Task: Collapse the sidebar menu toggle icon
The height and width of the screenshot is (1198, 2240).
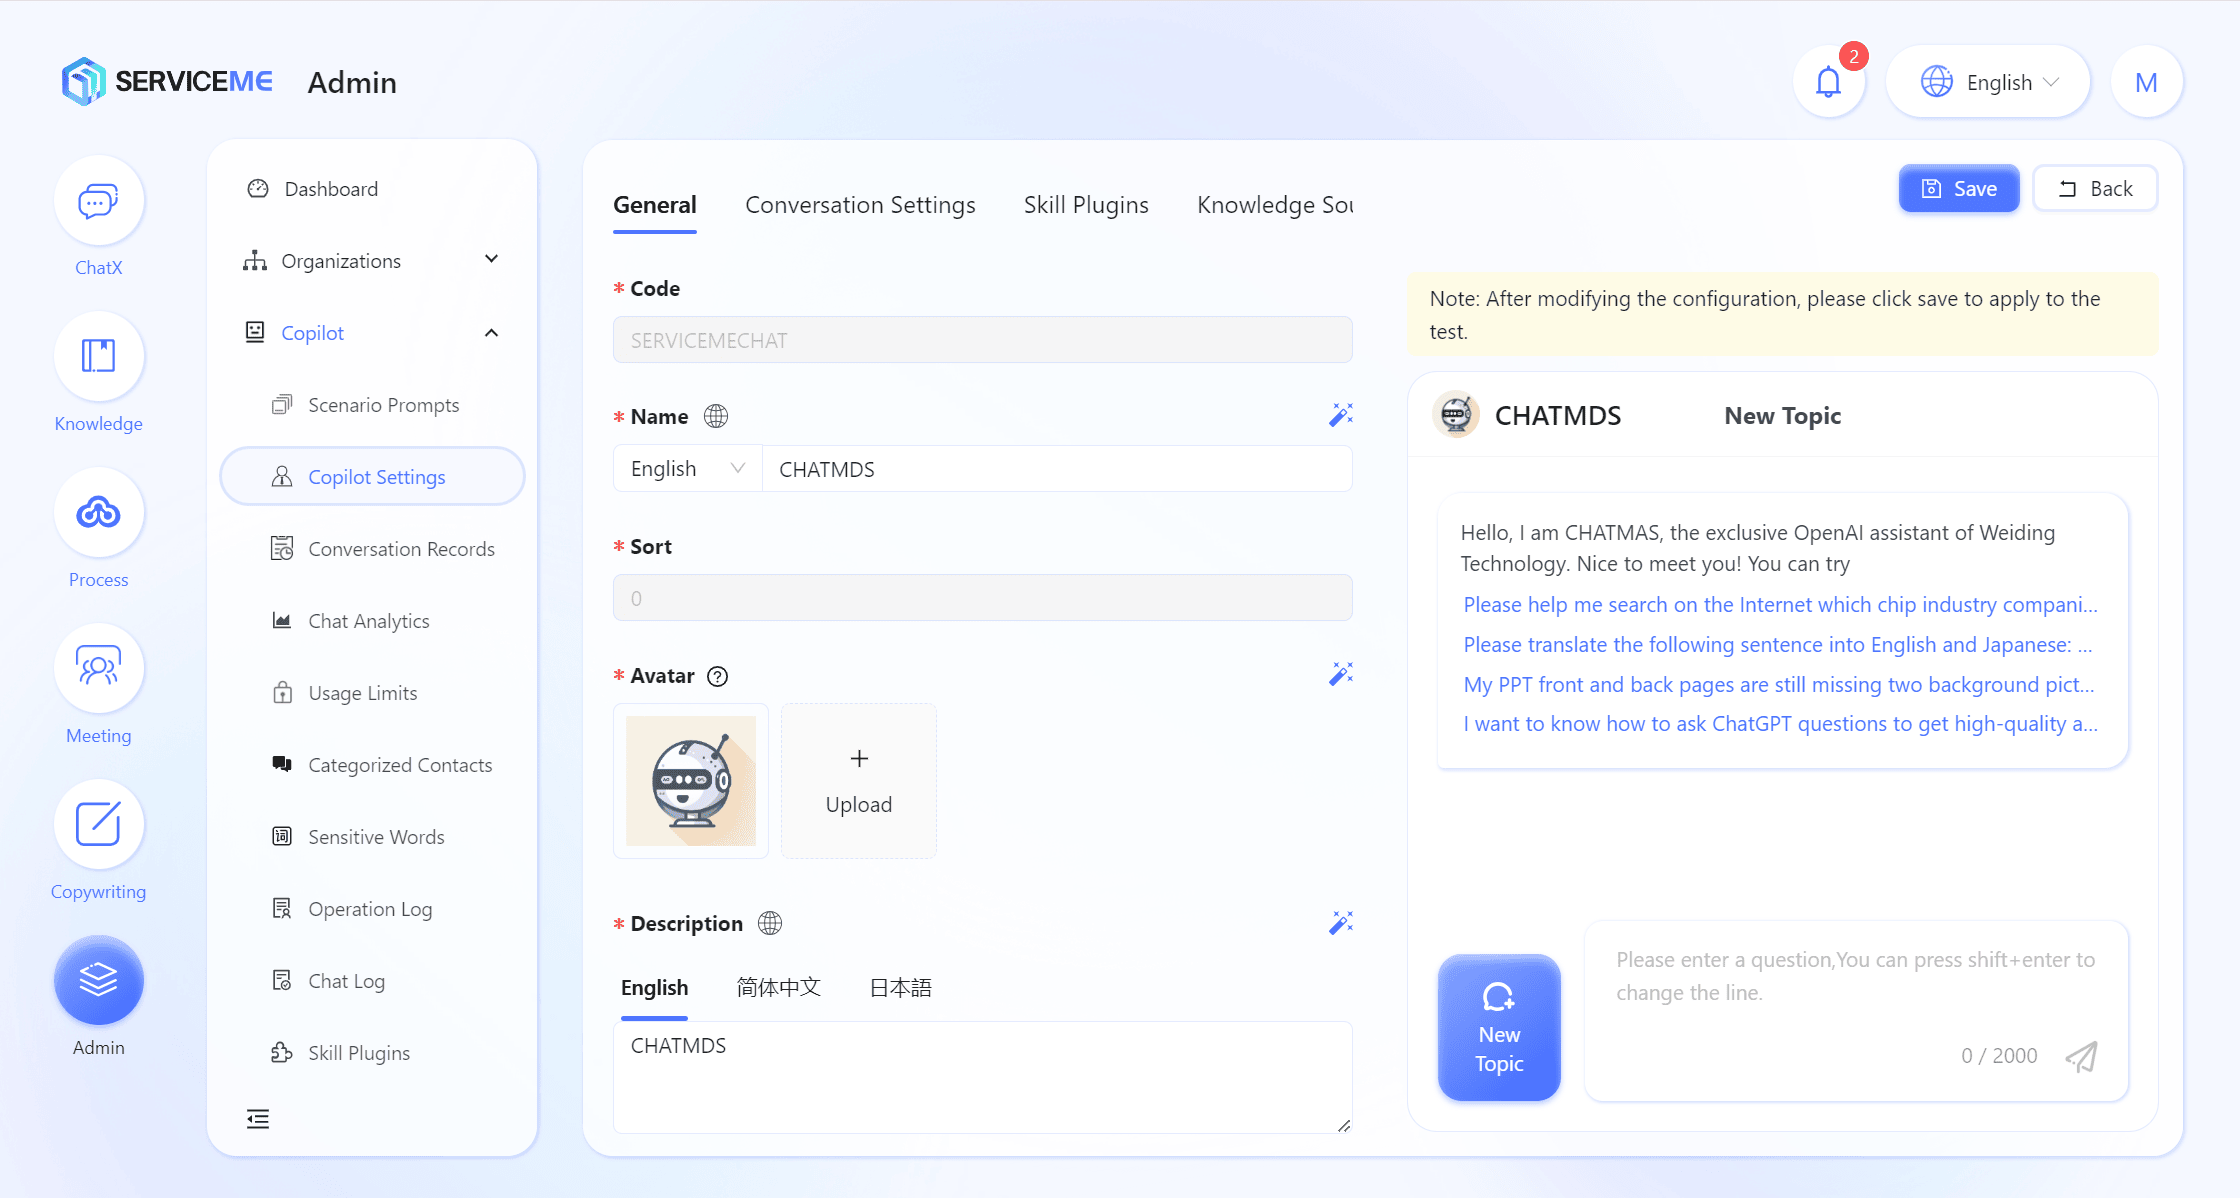Action: (258, 1119)
